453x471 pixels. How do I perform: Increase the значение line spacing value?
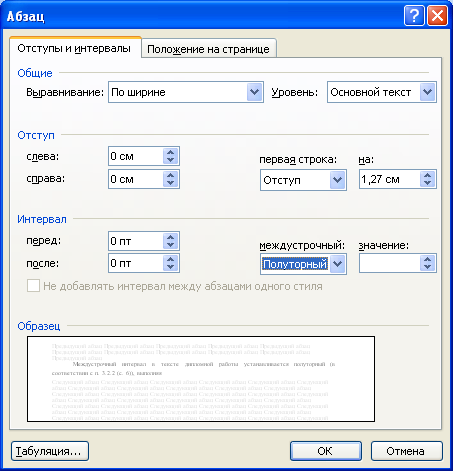pyautogui.click(x=428, y=260)
